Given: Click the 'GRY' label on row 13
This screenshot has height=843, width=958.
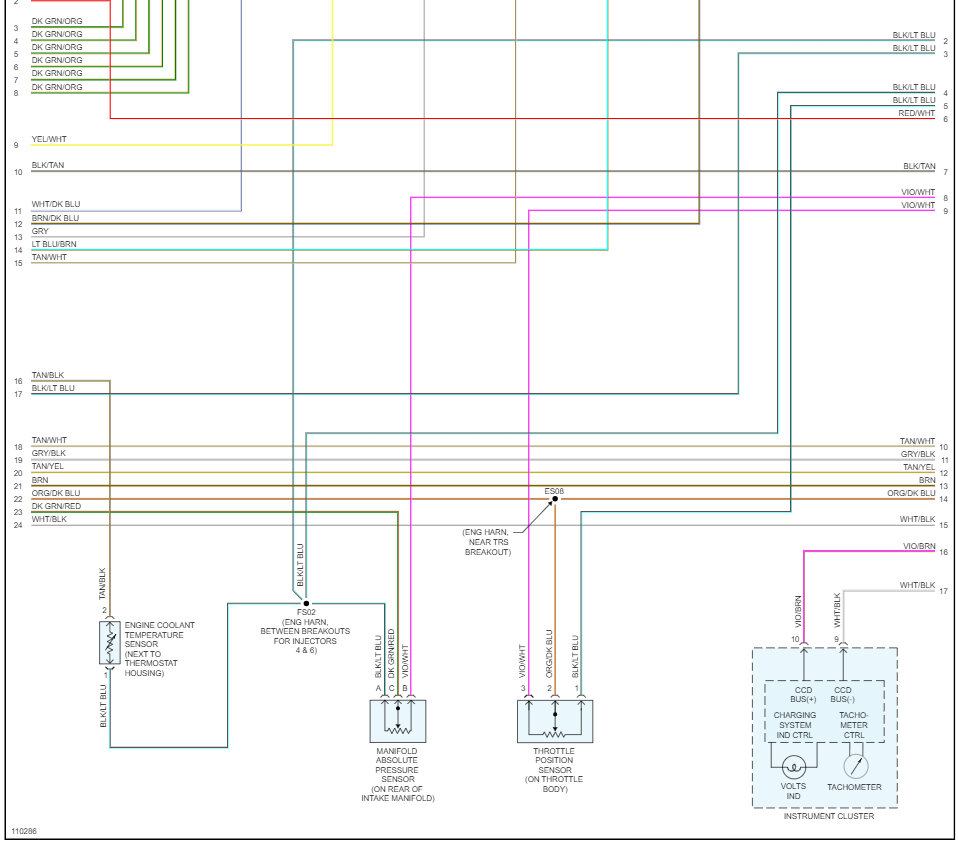Looking at the screenshot, I should (40, 232).
